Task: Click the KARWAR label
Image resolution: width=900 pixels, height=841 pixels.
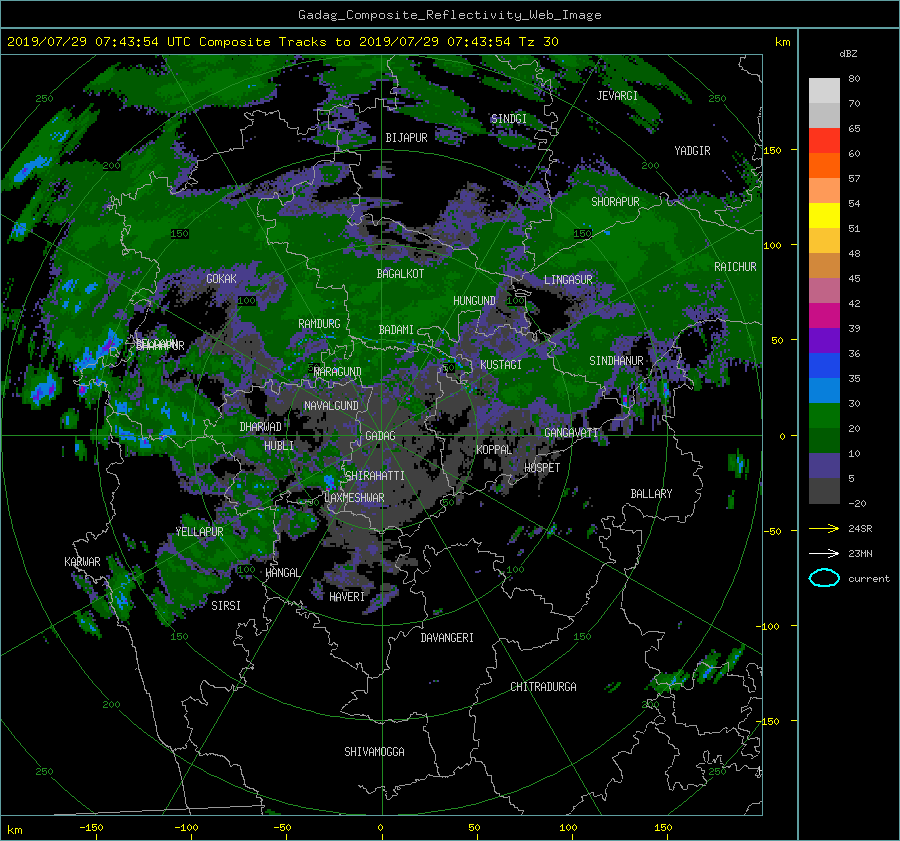Action: click(83, 562)
